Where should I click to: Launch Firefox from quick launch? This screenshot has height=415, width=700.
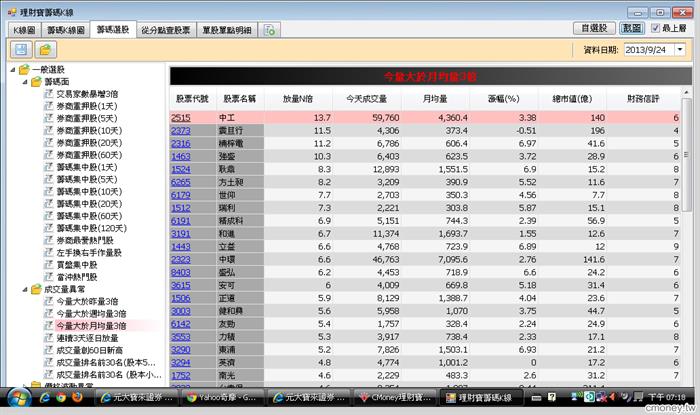coord(77,397)
